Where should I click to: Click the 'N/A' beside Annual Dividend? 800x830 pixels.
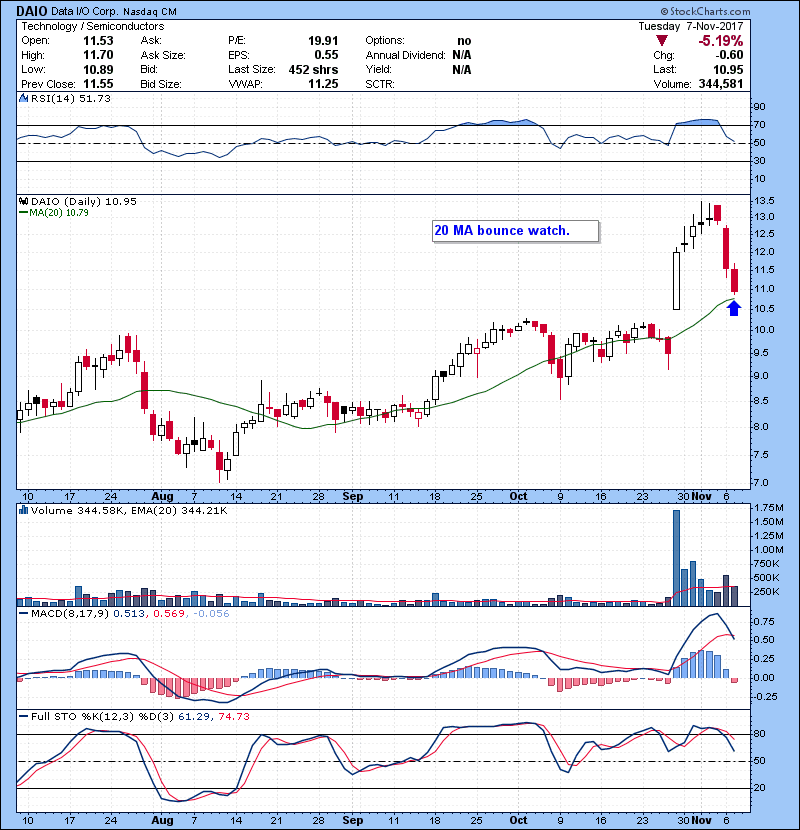(462, 55)
